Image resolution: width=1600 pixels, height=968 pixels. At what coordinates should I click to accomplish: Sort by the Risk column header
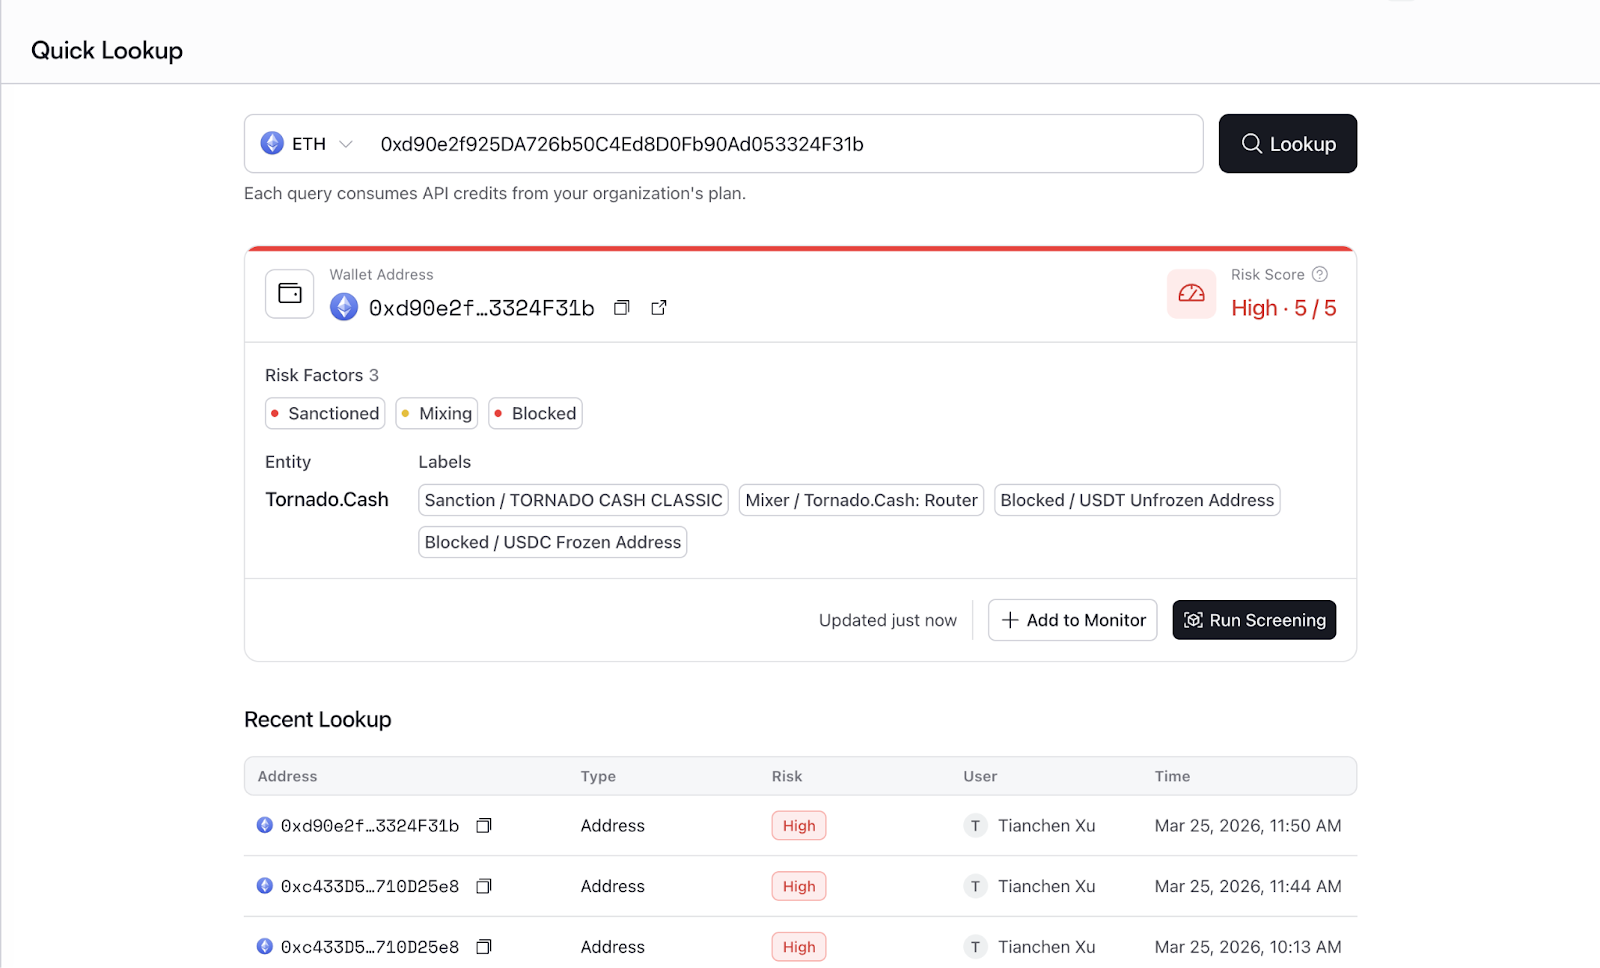[787, 776]
